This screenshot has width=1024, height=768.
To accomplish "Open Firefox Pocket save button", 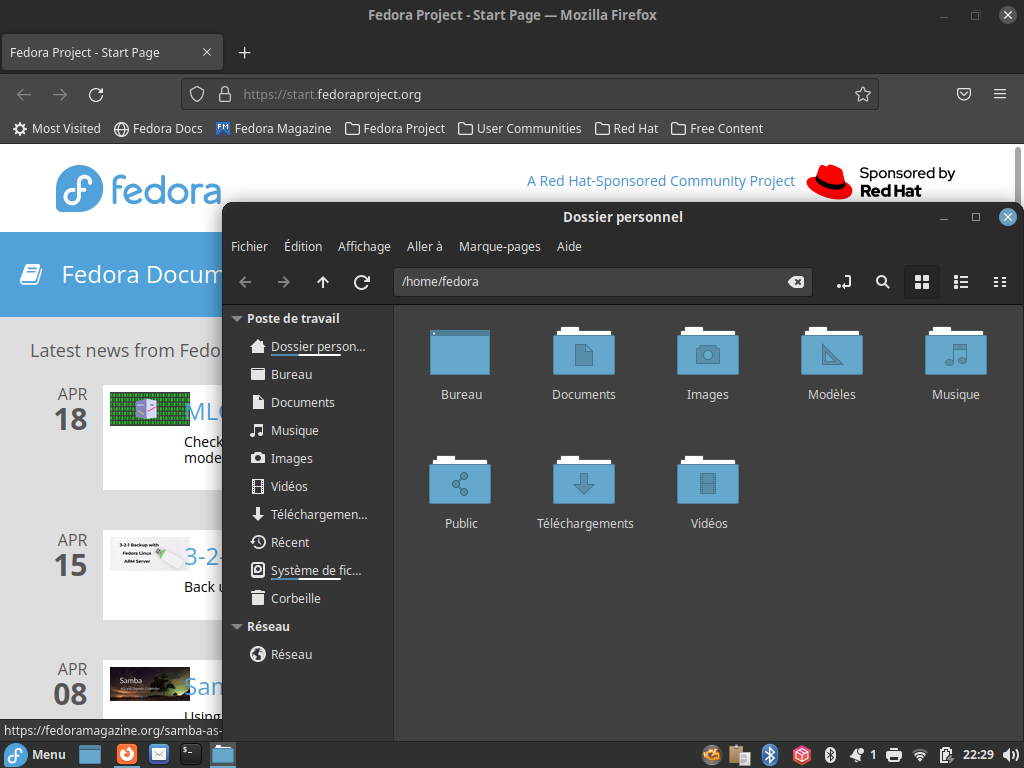I will pyautogui.click(x=964, y=95).
